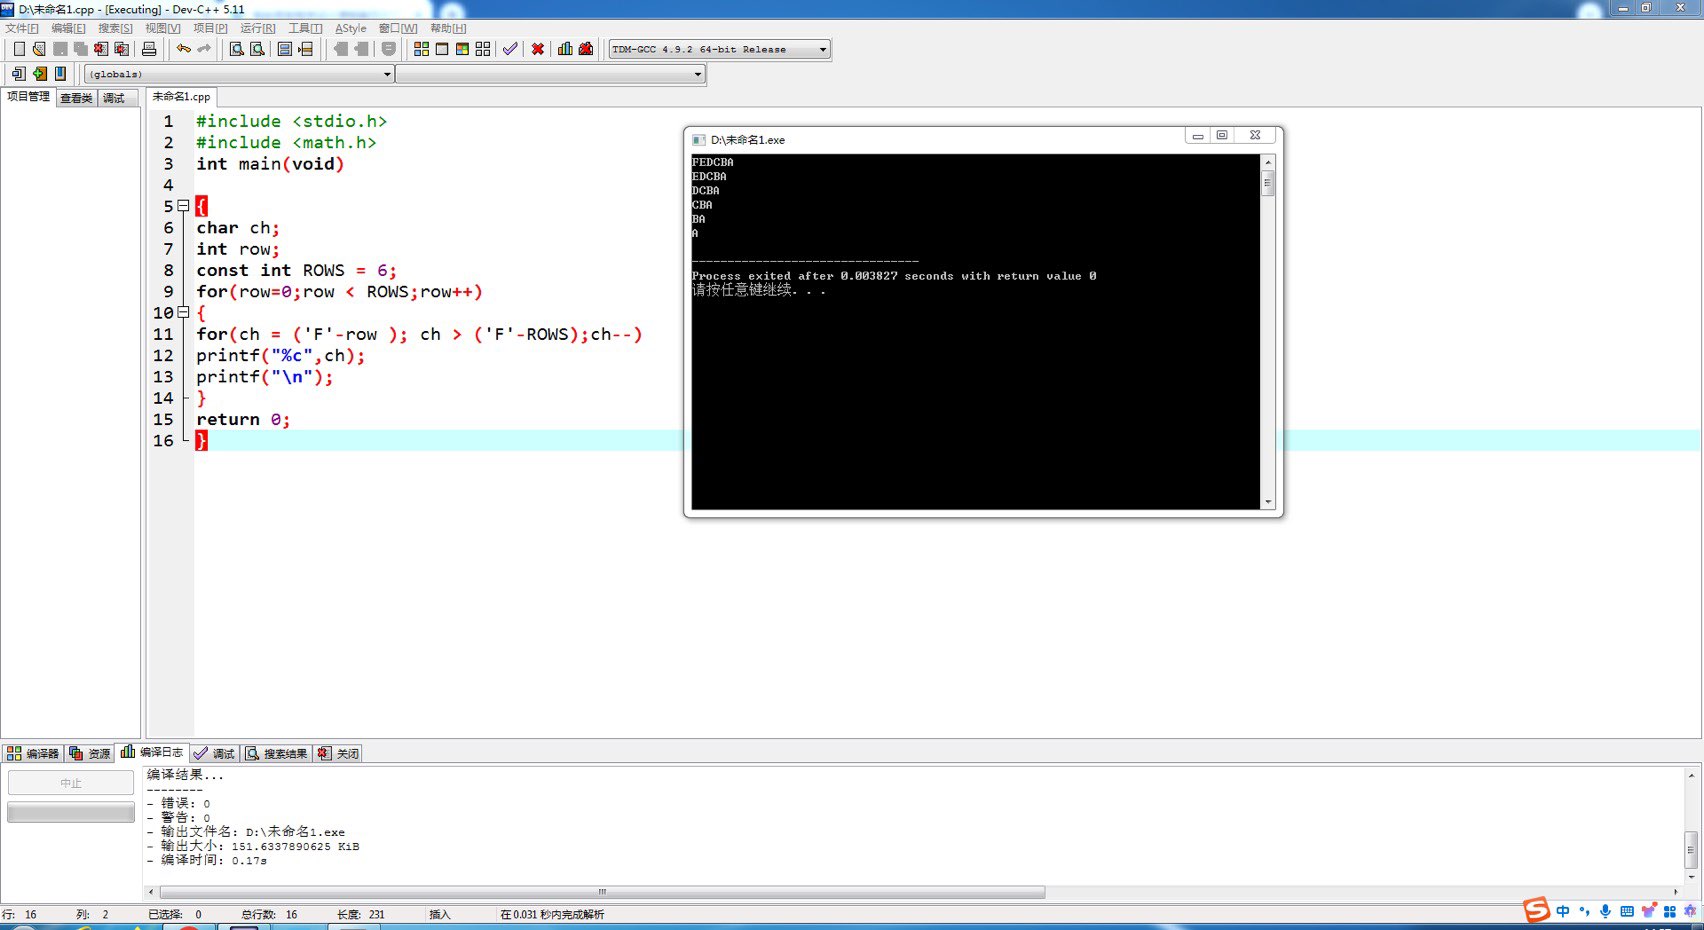Collapse the code fold at line 5

click(x=183, y=206)
